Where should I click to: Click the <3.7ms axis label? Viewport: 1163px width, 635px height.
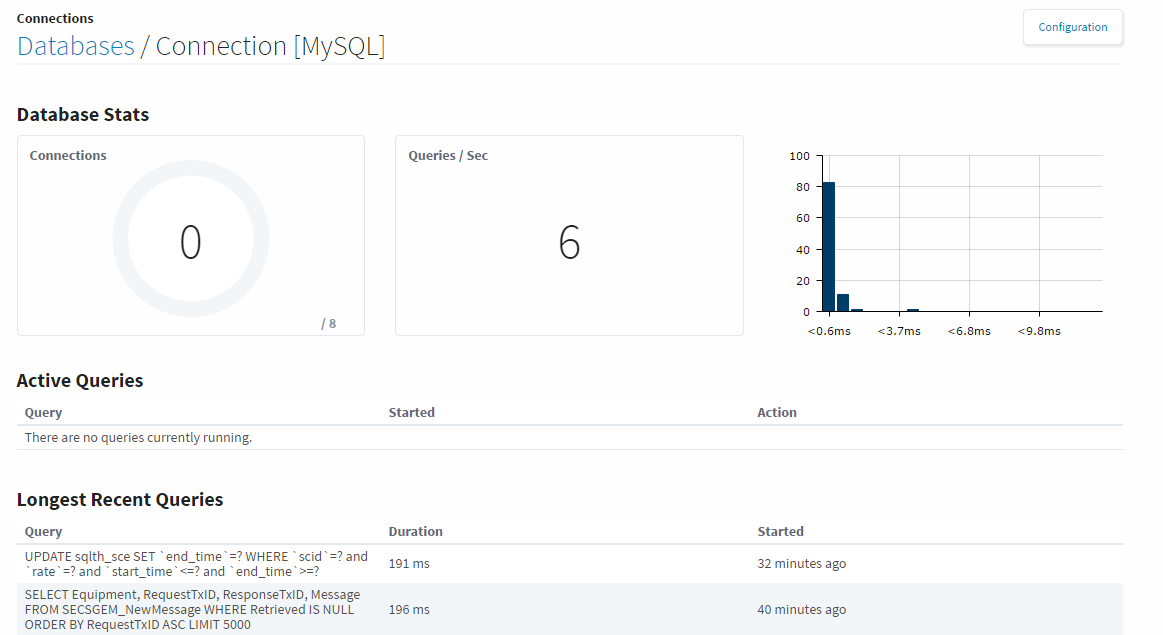899,331
